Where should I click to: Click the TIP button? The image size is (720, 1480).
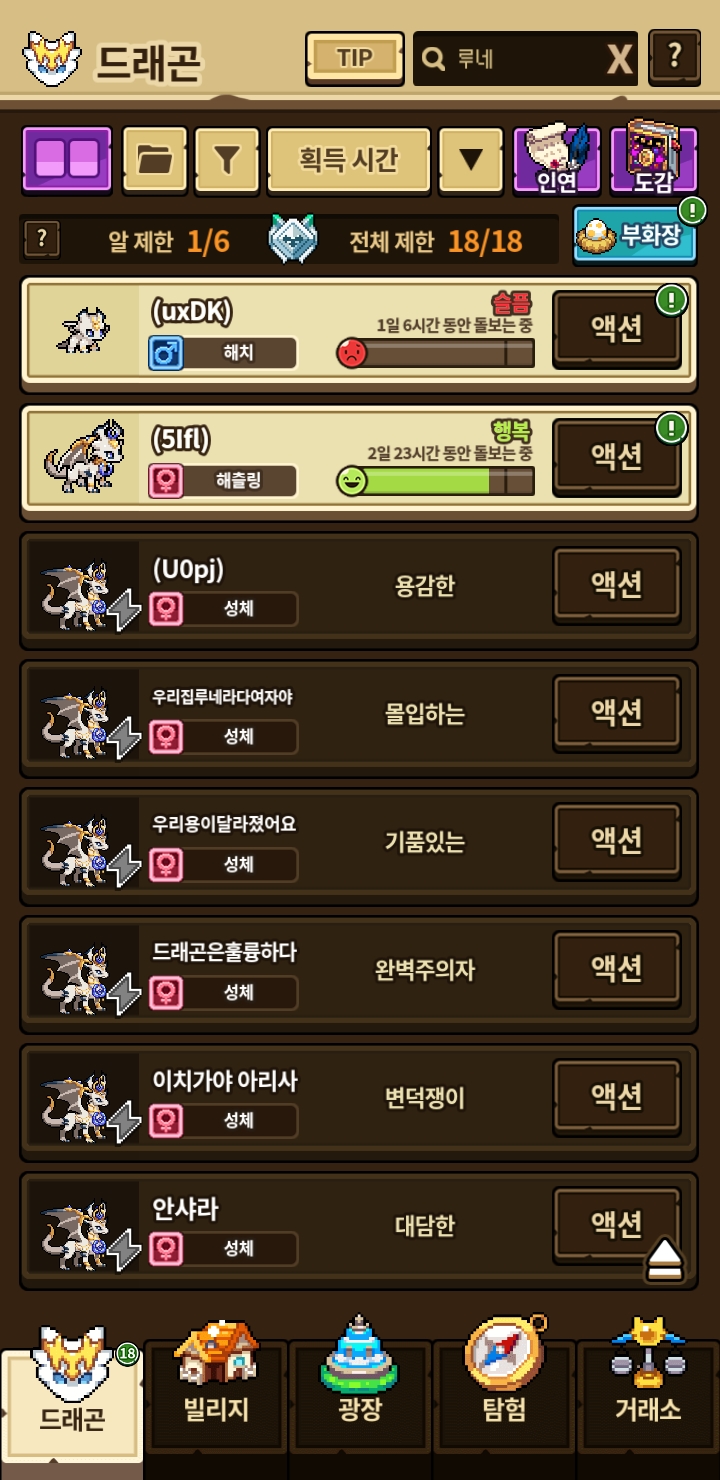point(354,58)
